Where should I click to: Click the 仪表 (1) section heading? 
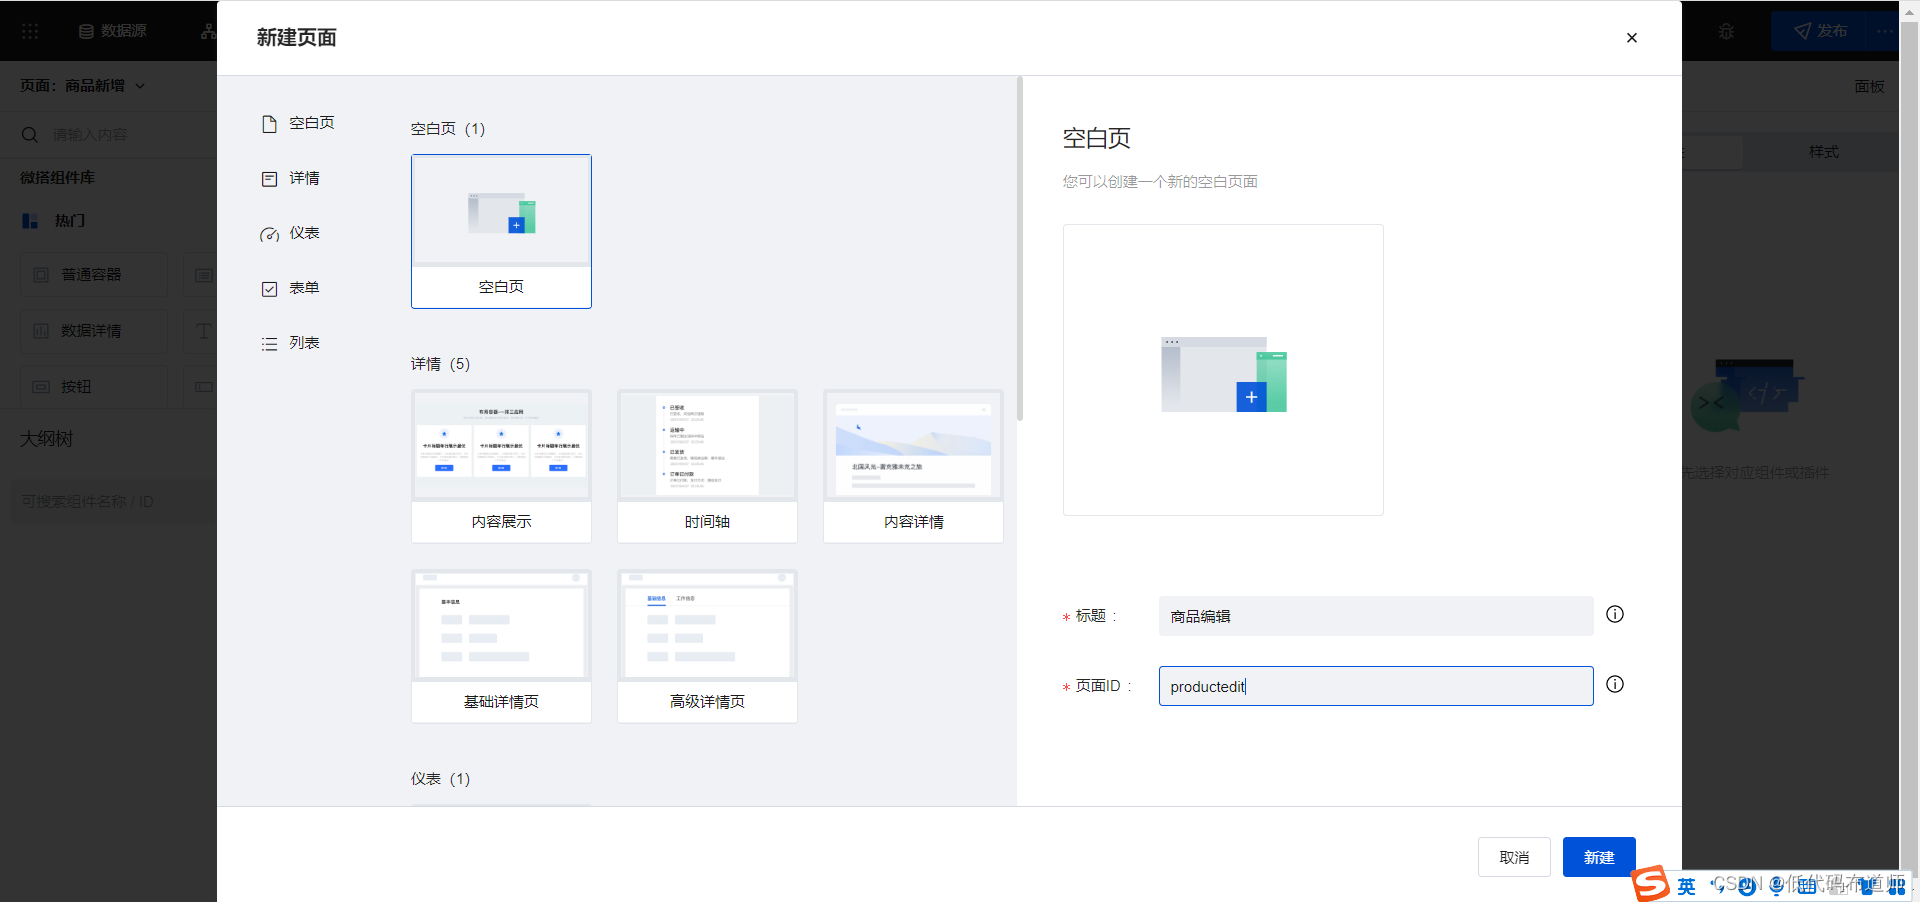tap(441, 779)
